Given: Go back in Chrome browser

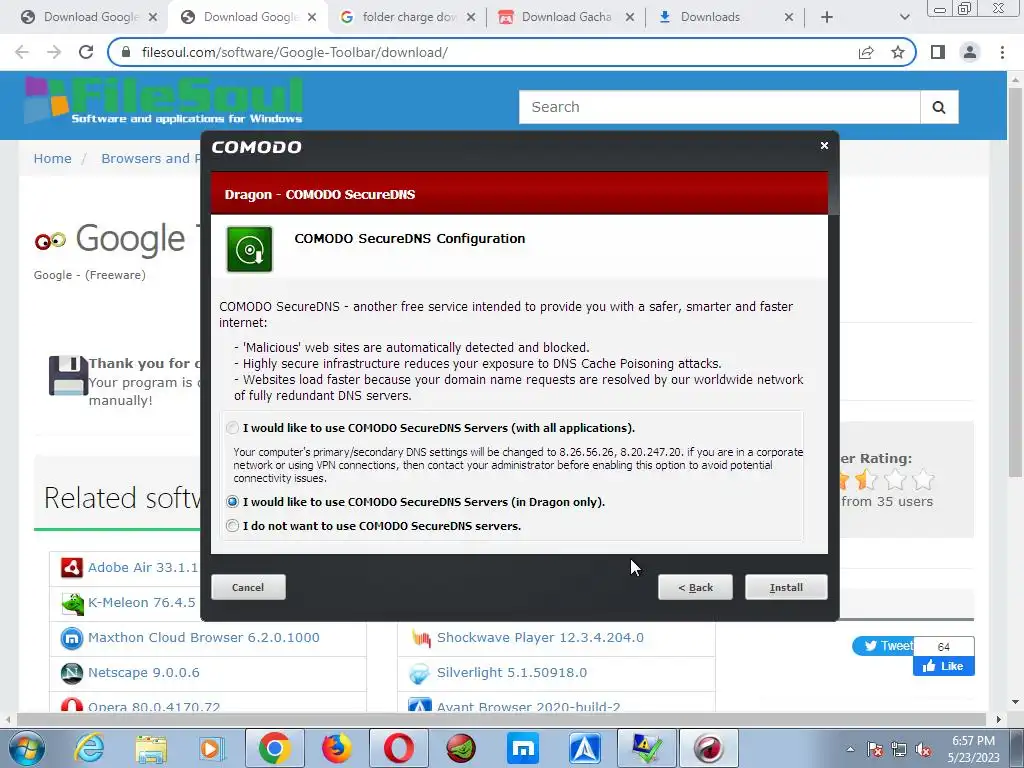Looking at the screenshot, I should 22,52.
